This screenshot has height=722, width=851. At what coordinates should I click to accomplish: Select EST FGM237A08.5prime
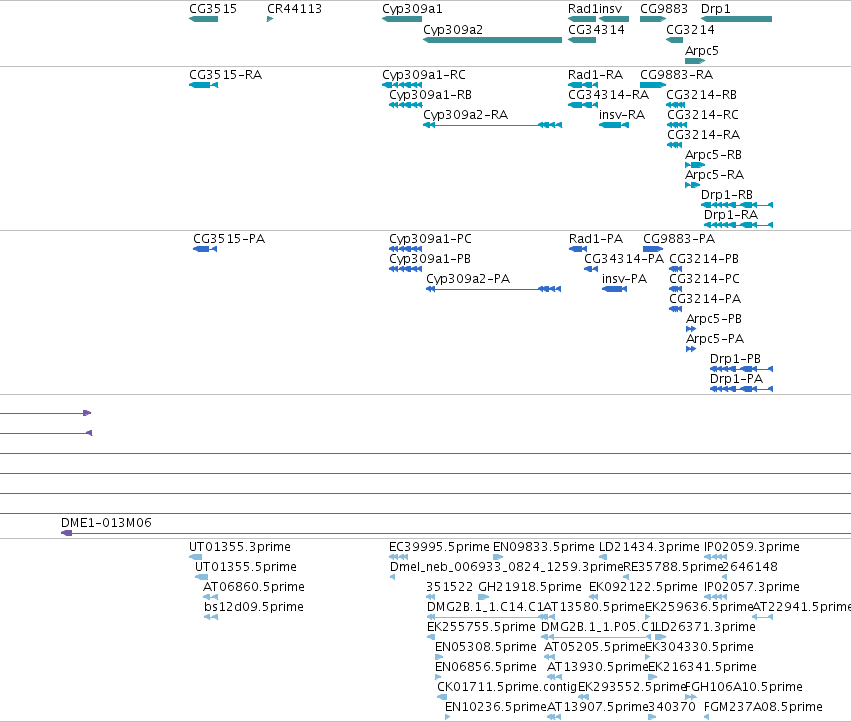(x=763, y=707)
